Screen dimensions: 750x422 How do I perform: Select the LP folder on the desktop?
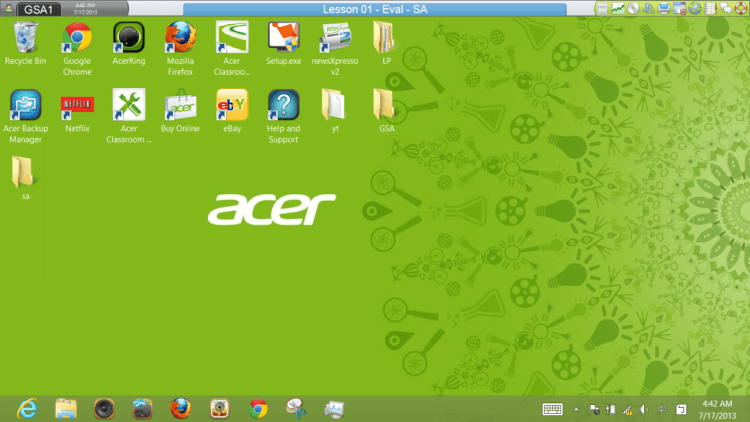tap(386, 44)
